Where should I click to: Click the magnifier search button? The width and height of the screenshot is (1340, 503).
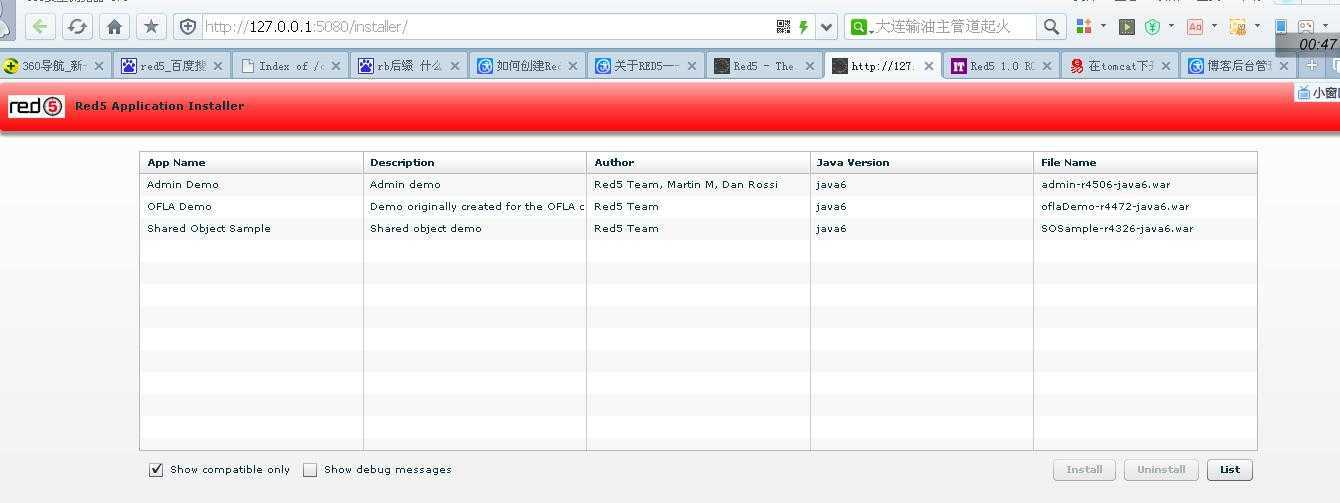point(1050,27)
